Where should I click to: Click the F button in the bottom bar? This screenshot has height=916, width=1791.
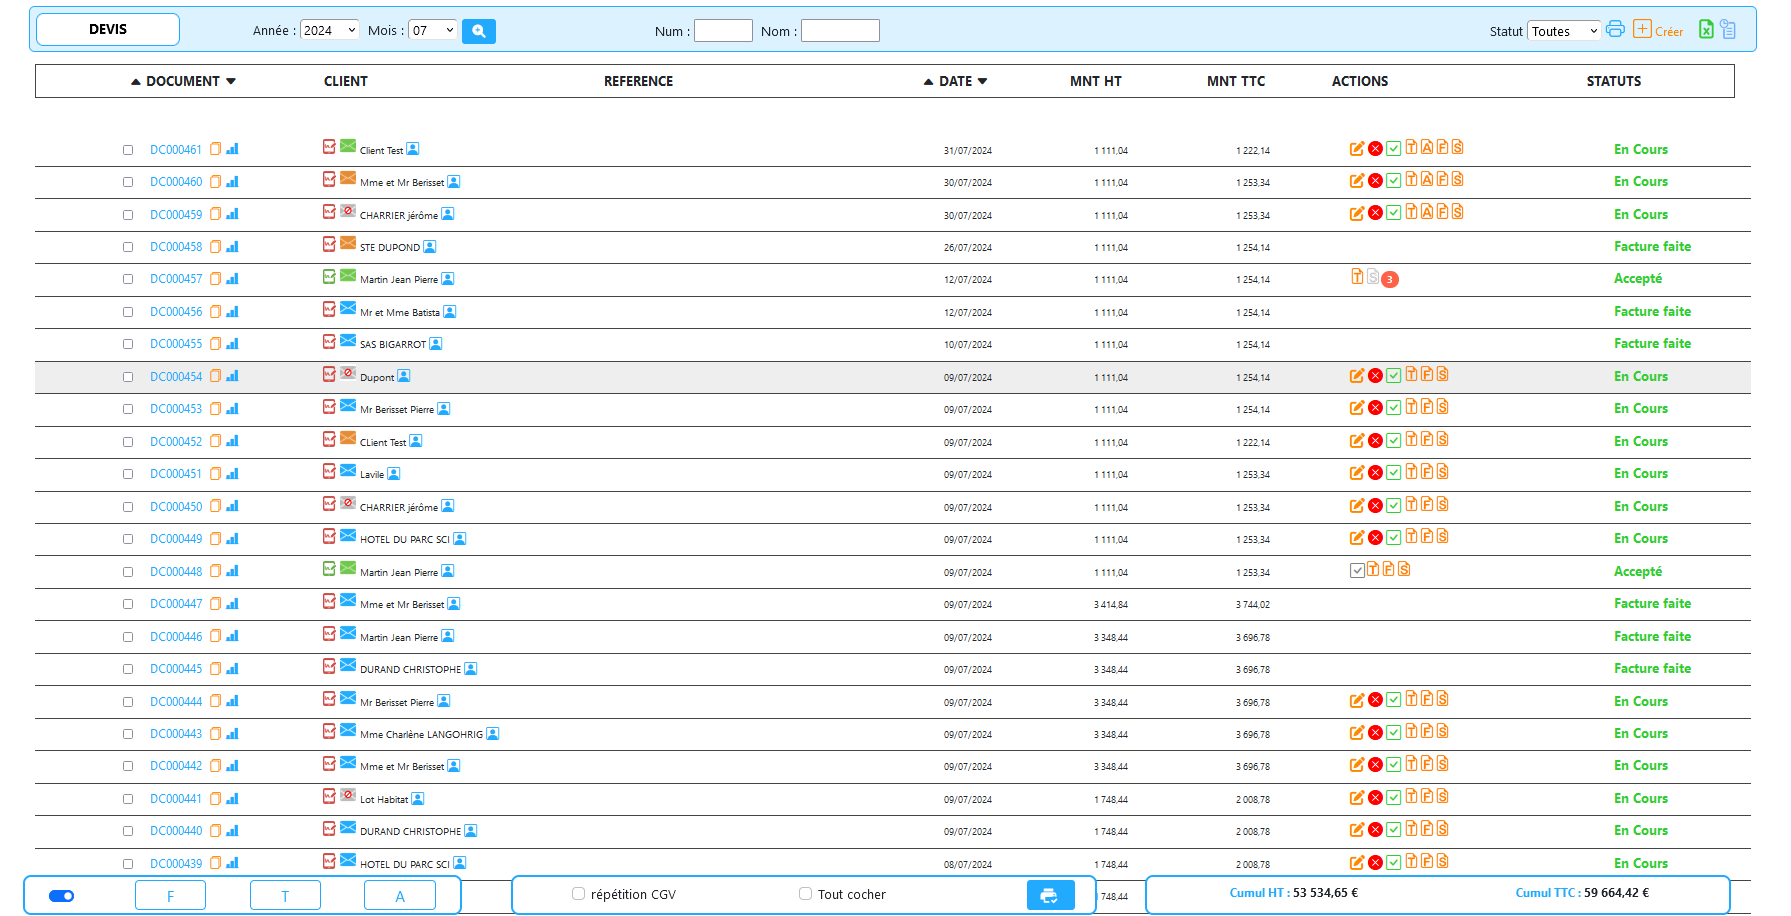tap(170, 895)
